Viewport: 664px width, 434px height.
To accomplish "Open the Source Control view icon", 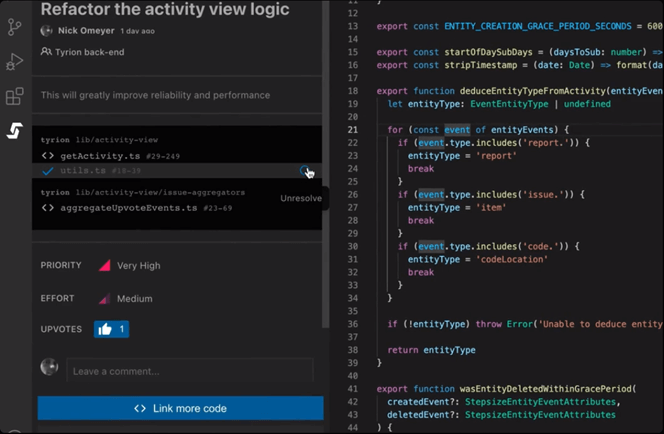I will pyautogui.click(x=14, y=27).
